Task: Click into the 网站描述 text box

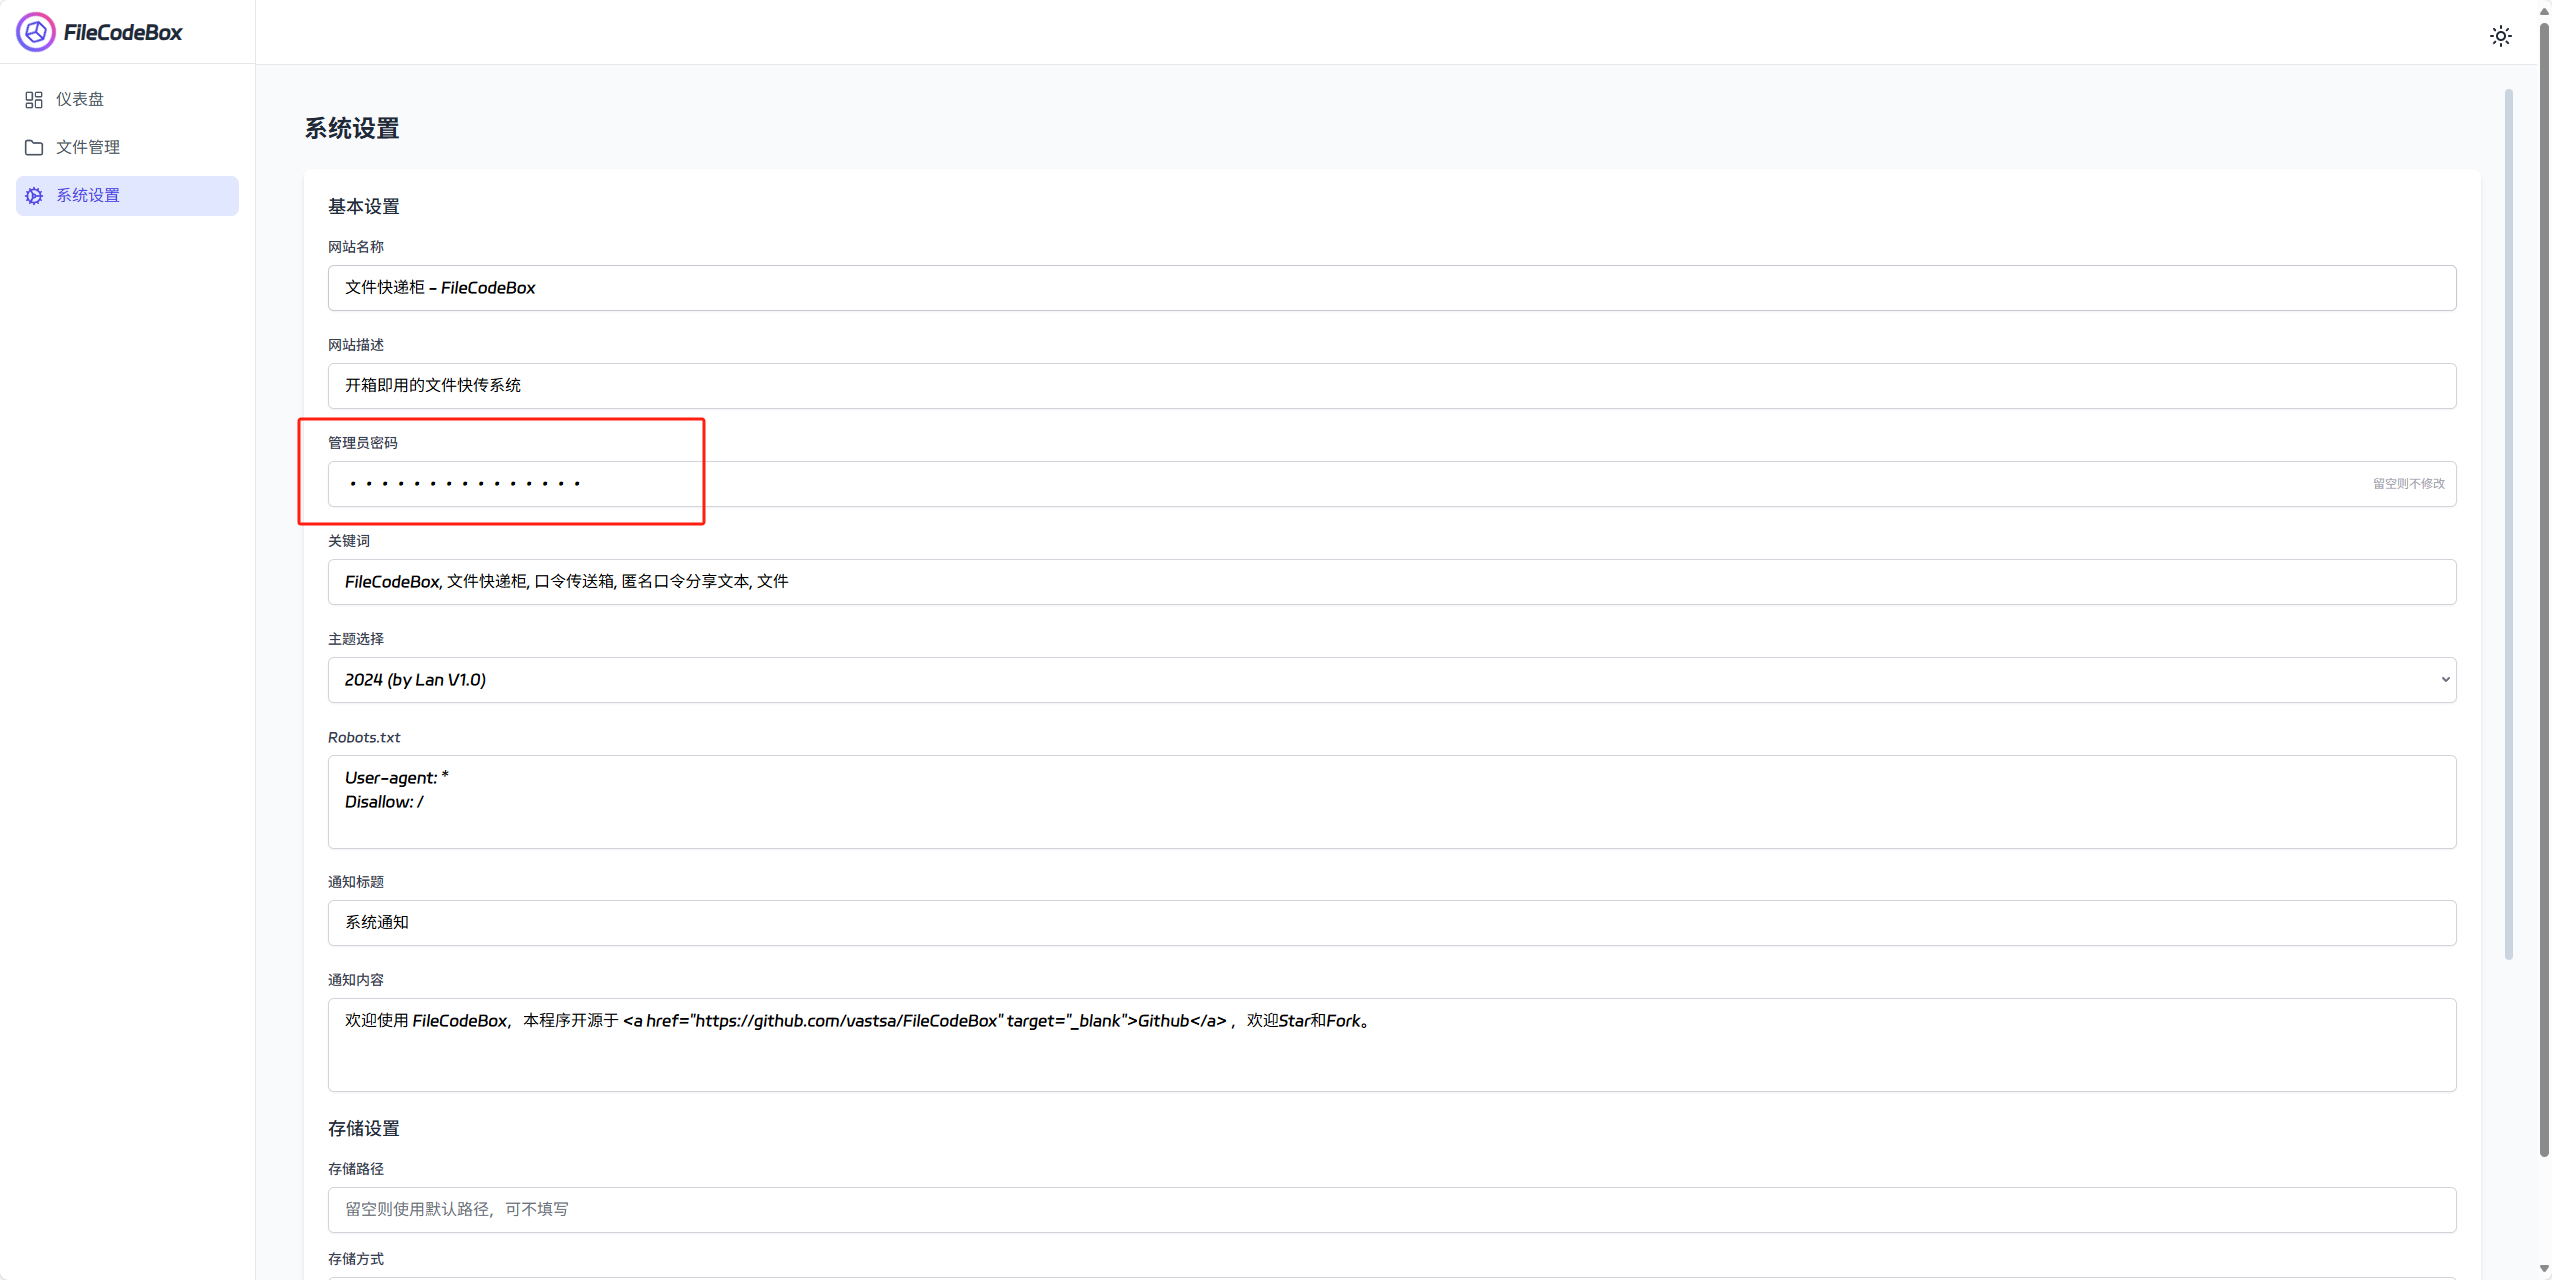Action: (x=1390, y=386)
